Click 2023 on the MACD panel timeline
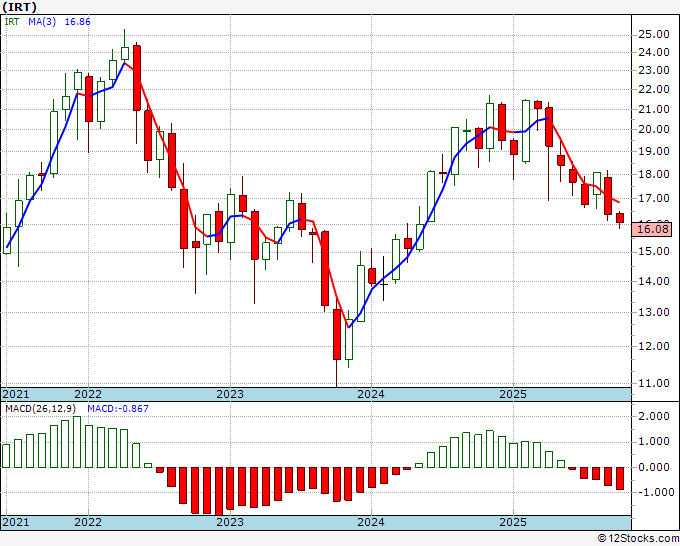Image resolution: width=680 pixels, height=546 pixels. pyautogui.click(x=230, y=522)
